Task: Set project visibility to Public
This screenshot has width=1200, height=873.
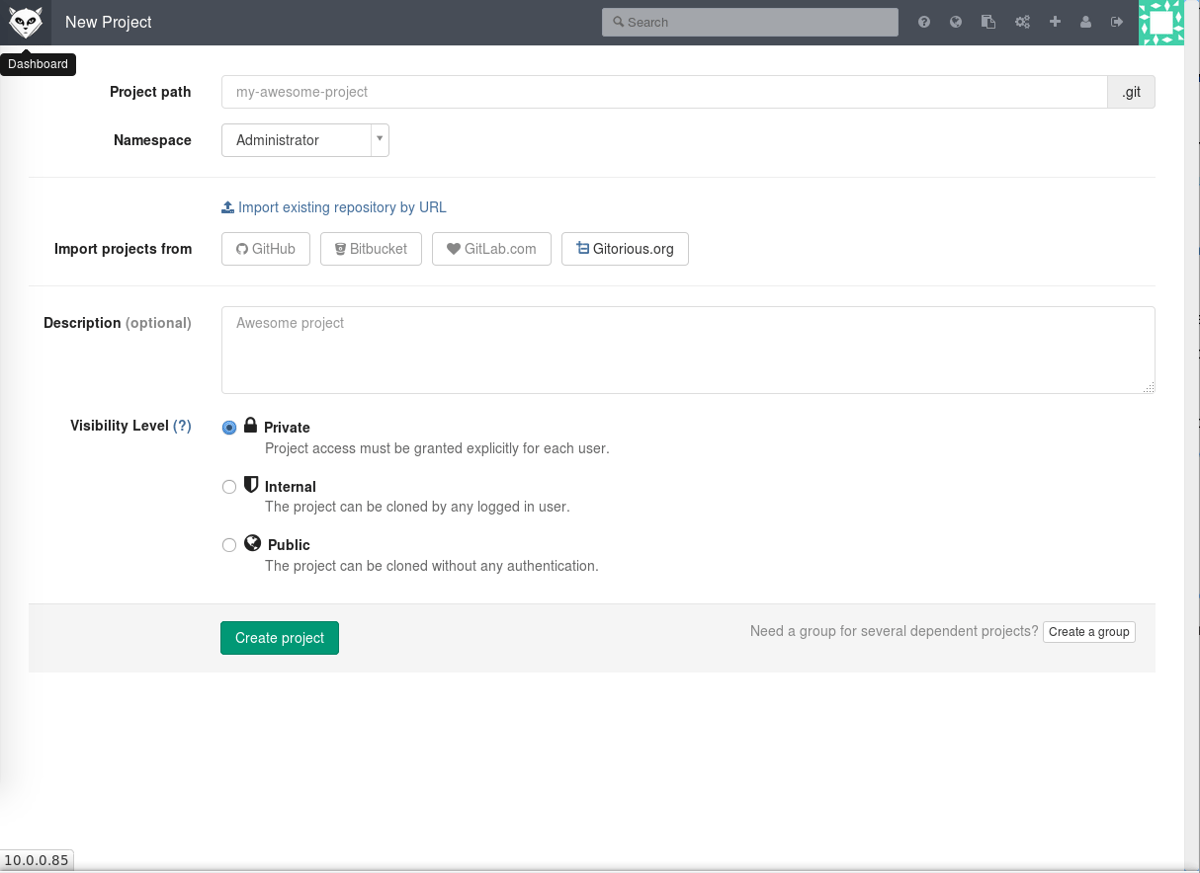Action: 228,544
